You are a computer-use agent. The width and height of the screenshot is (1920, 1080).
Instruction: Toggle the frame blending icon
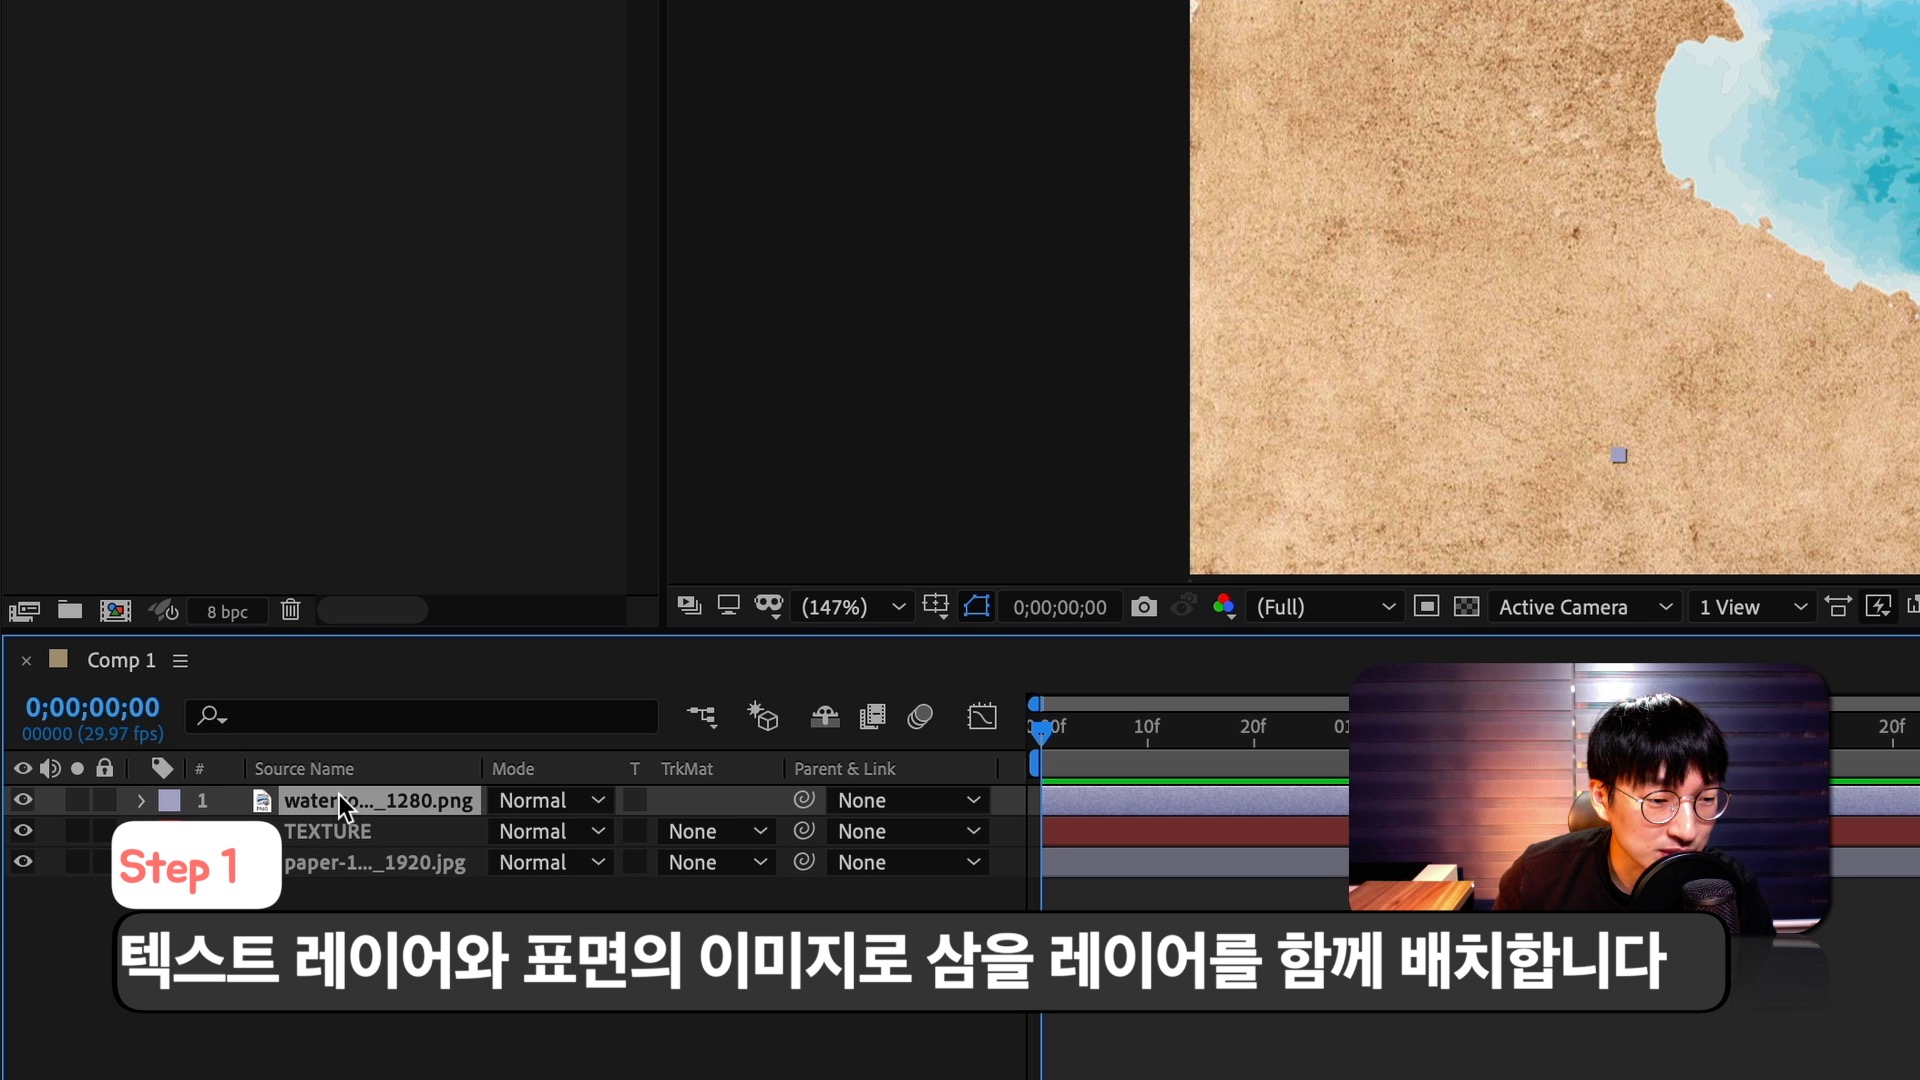(x=872, y=717)
